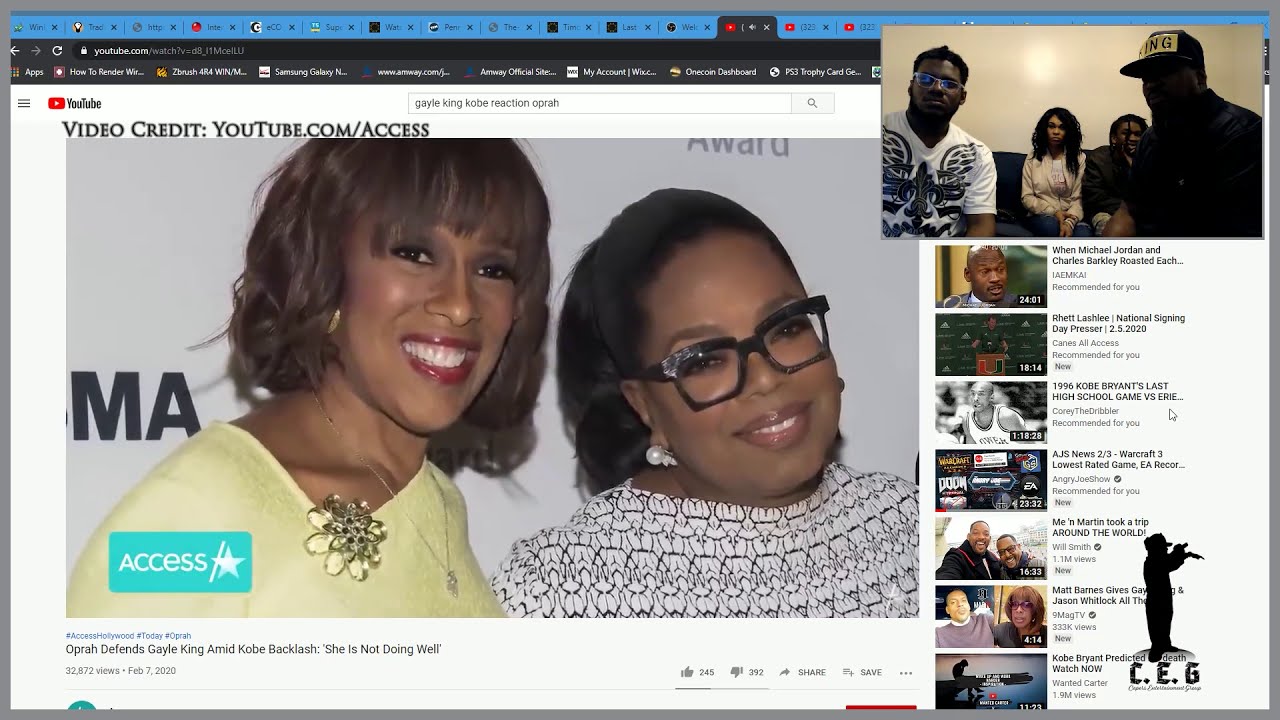This screenshot has height=720, width=1280.
Task: Share this video
Action: (x=803, y=672)
